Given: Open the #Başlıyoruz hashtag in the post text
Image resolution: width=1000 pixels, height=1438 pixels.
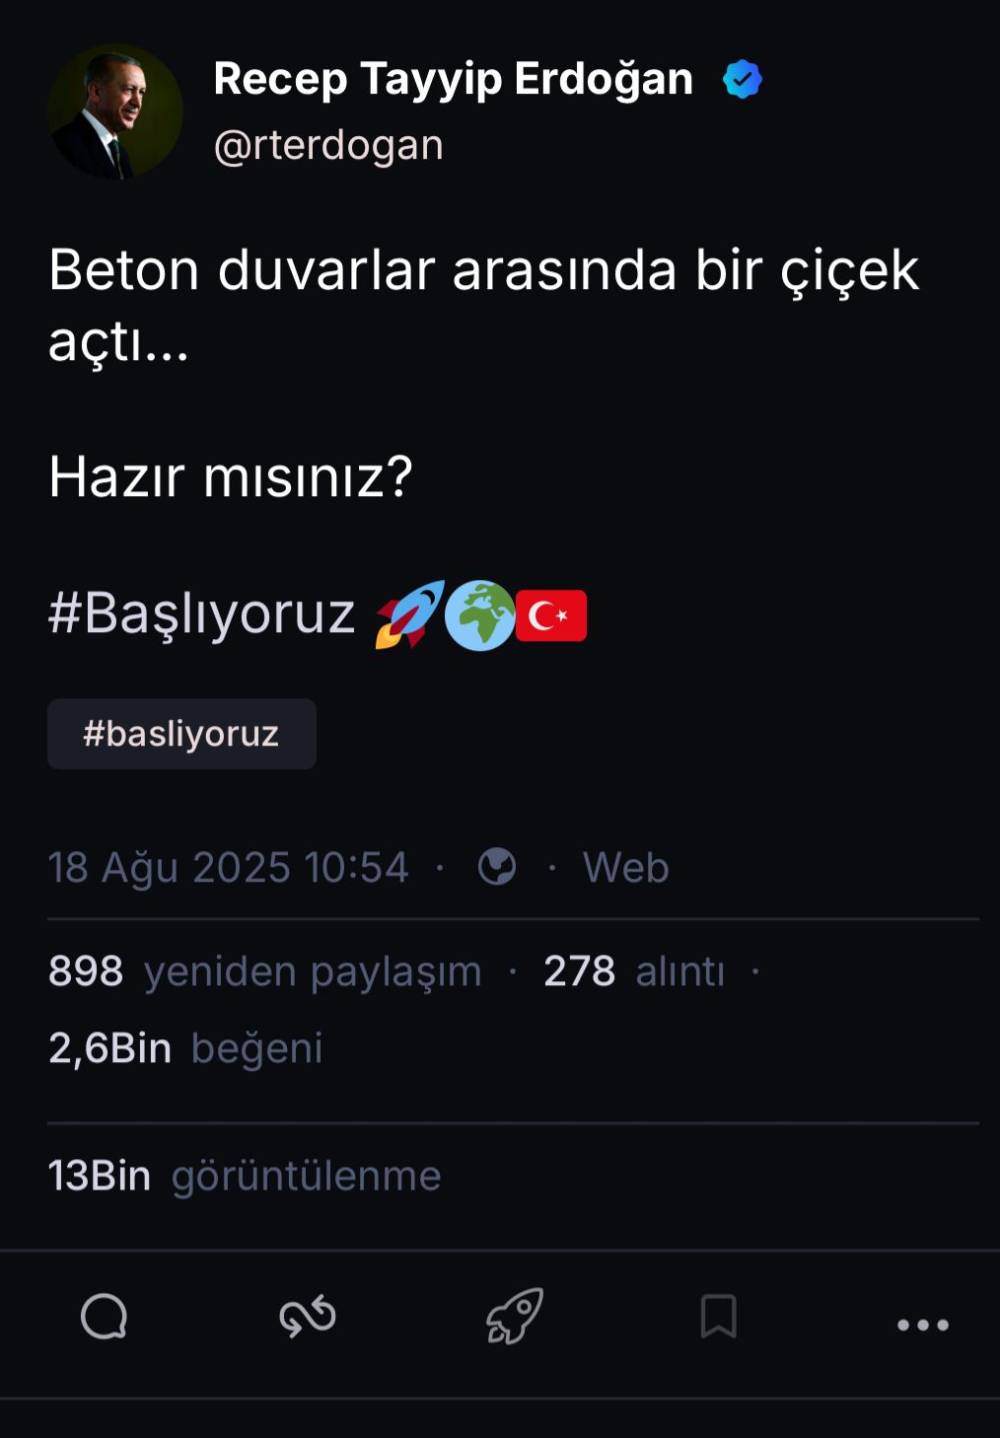Looking at the screenshot, I should 201,613.
